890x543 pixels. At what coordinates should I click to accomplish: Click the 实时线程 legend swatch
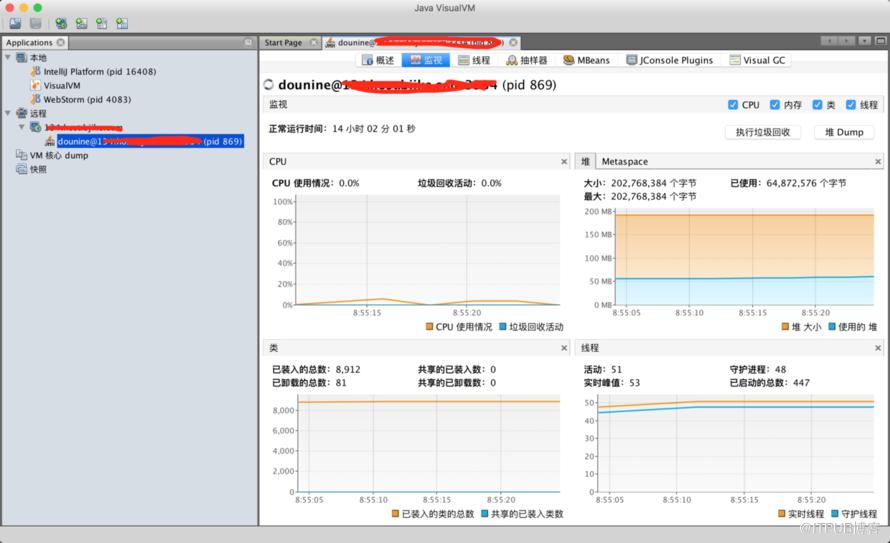point(782,513)
